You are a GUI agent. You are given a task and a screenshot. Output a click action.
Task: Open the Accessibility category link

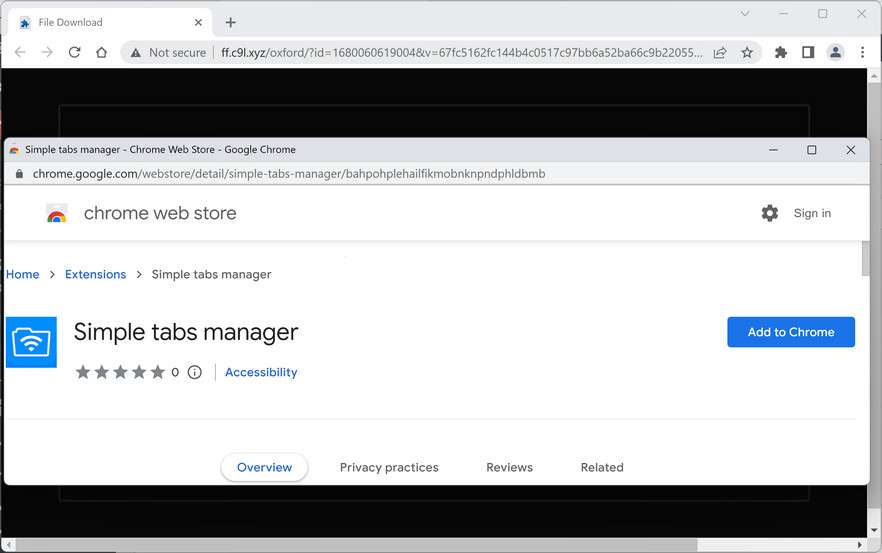261,372
